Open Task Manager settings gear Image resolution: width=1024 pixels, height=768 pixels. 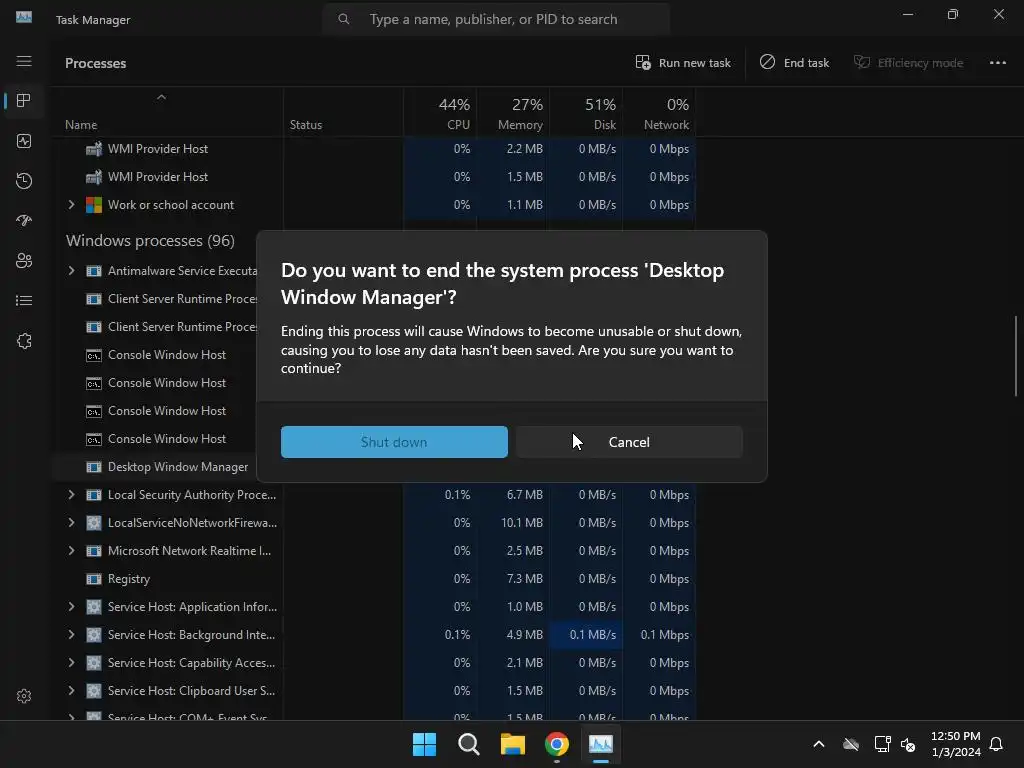pos(24,696)
